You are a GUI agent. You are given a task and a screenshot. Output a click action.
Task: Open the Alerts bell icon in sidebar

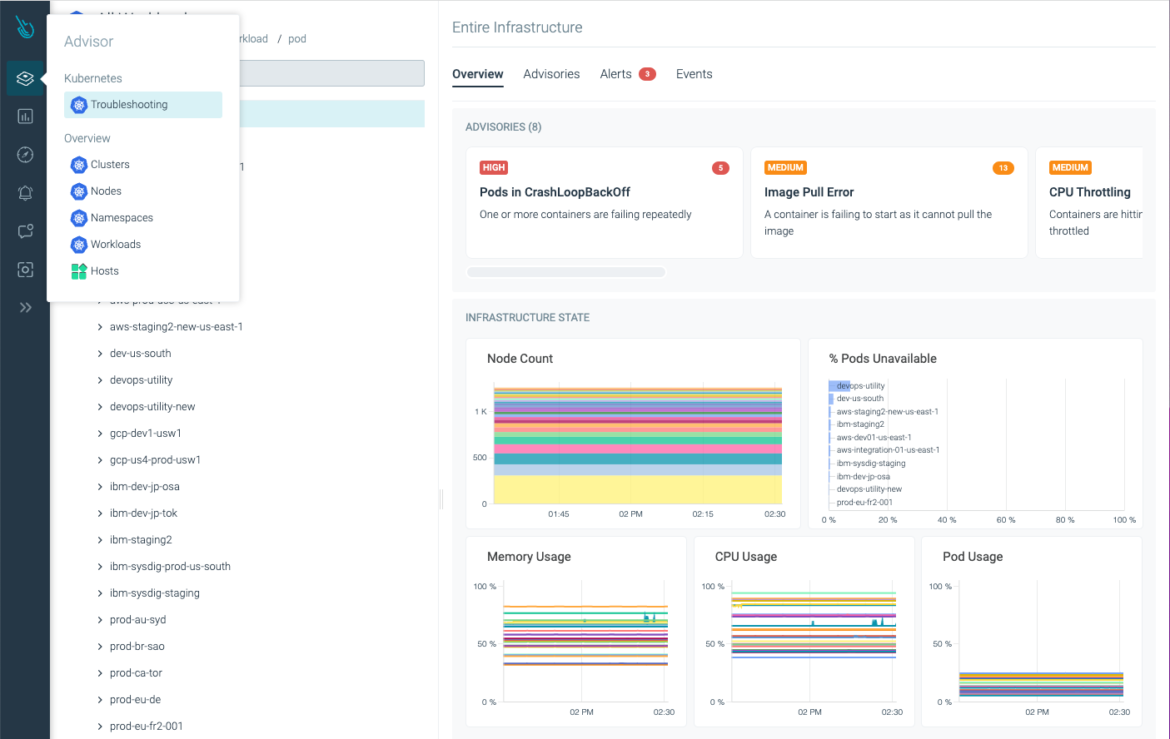pos(25,193)
